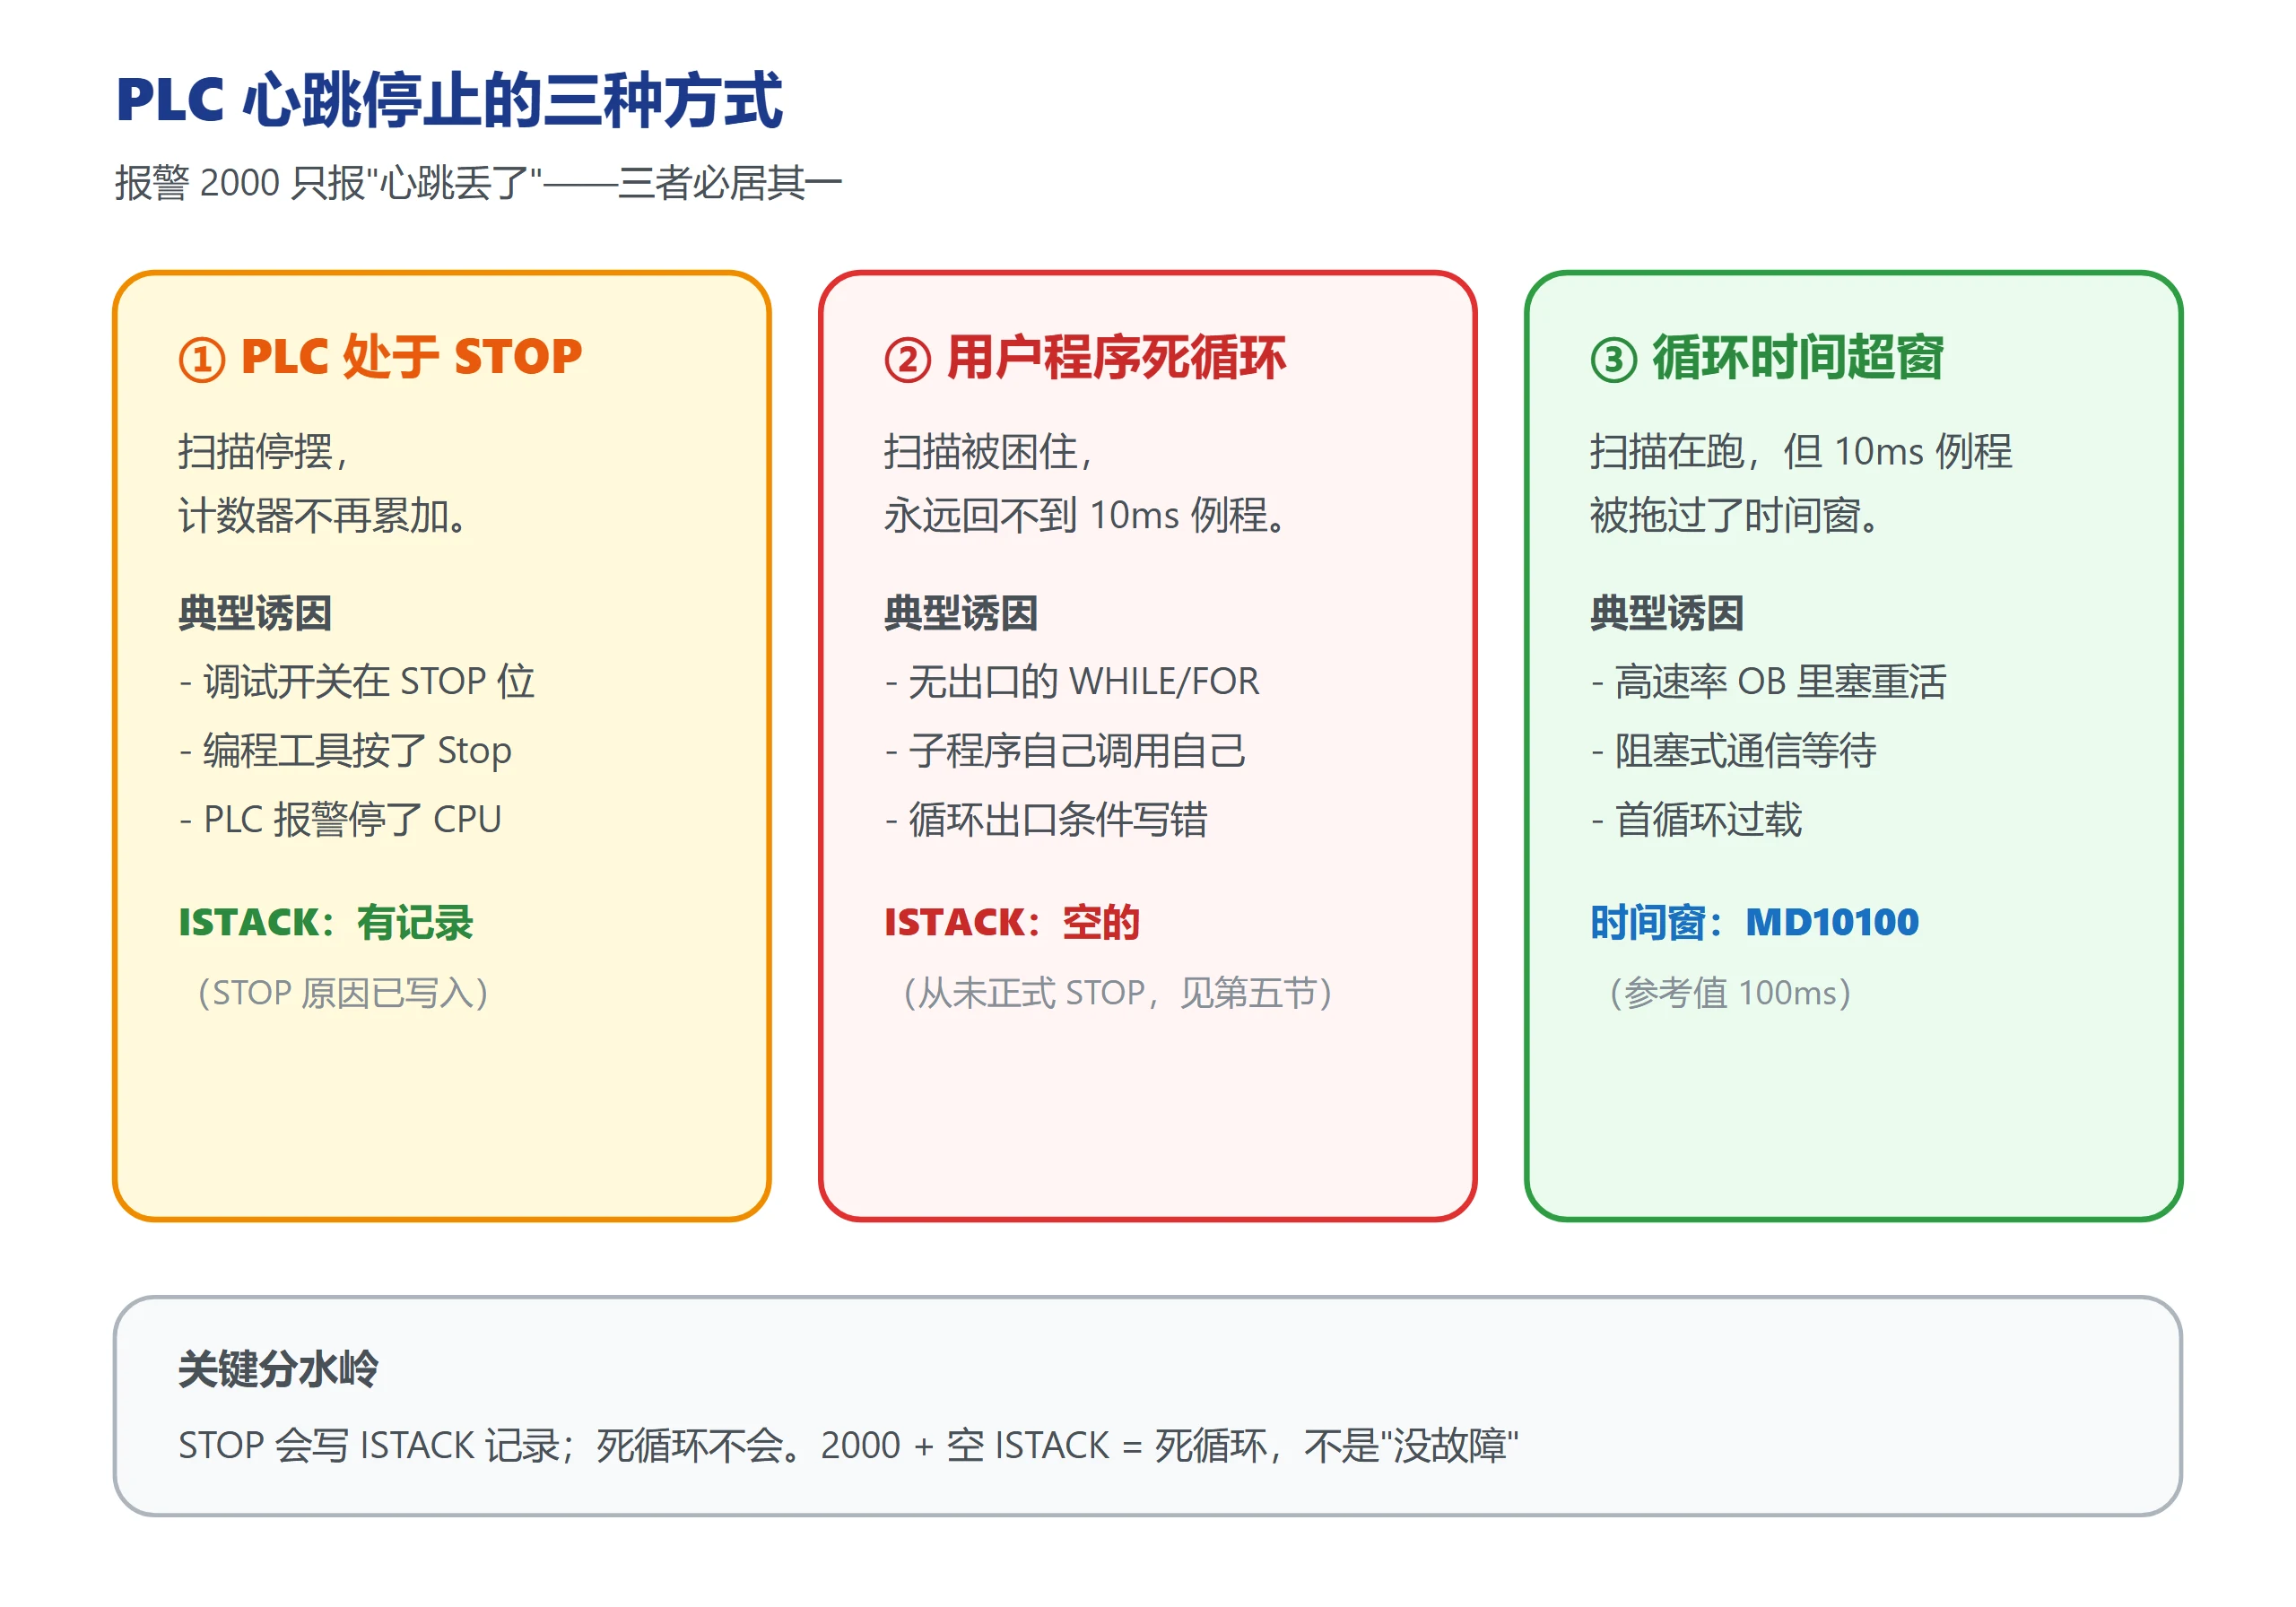
Task: Click the text '扫描在跑，但 10ms 例程'
Action: pyautogui.click(x=1801, y=452)
